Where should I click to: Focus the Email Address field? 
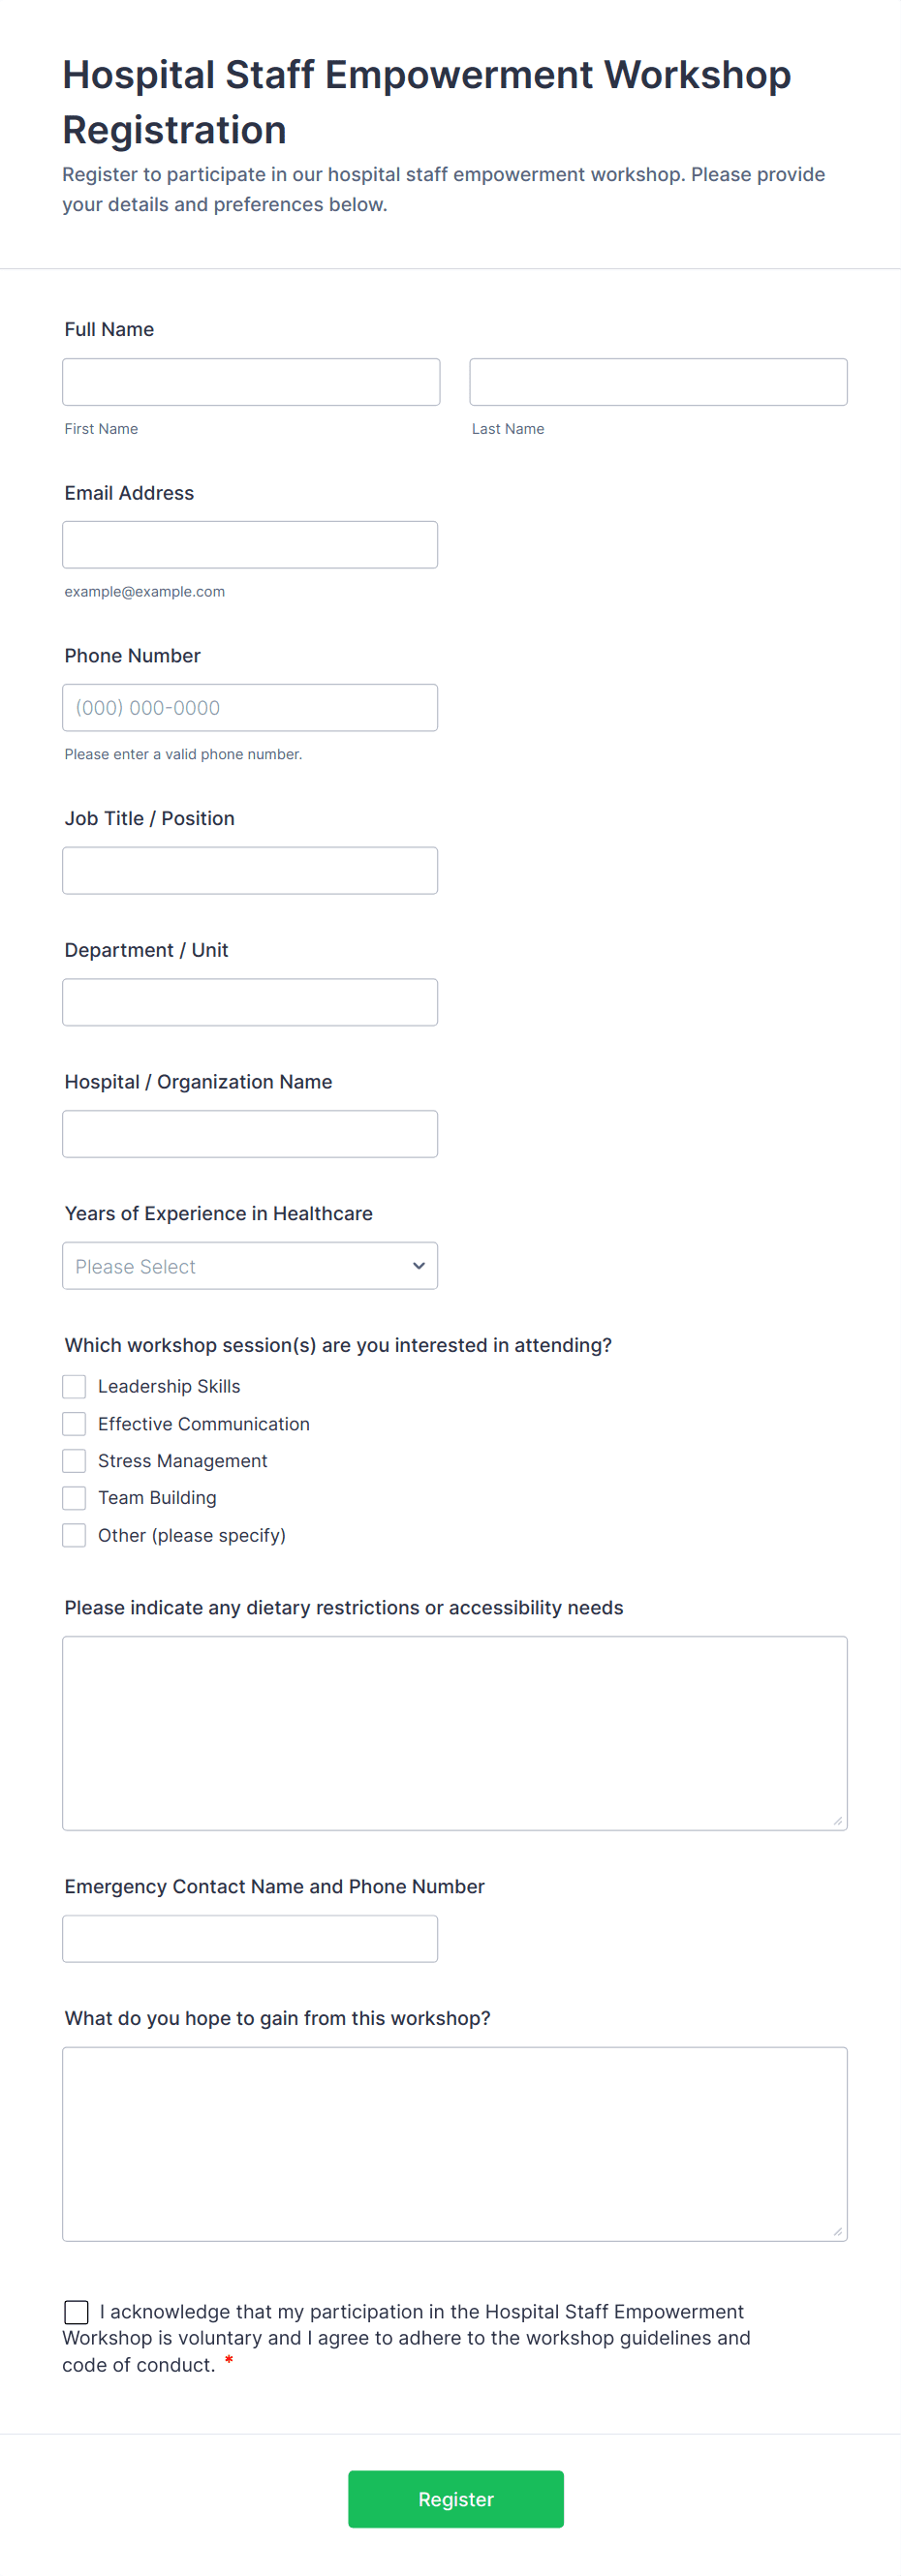[x=250, y=545]
